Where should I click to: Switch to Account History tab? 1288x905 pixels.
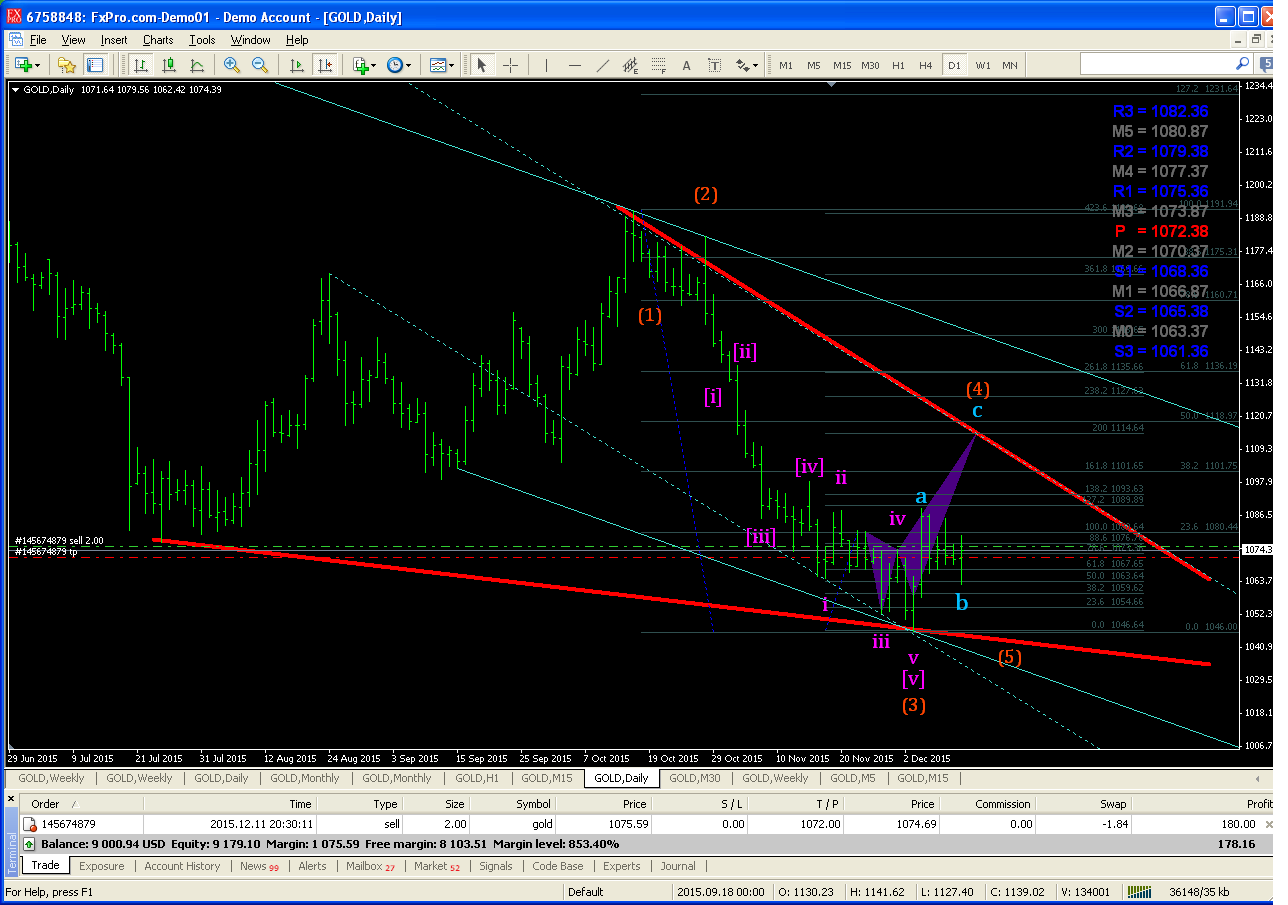coord(182,866)
